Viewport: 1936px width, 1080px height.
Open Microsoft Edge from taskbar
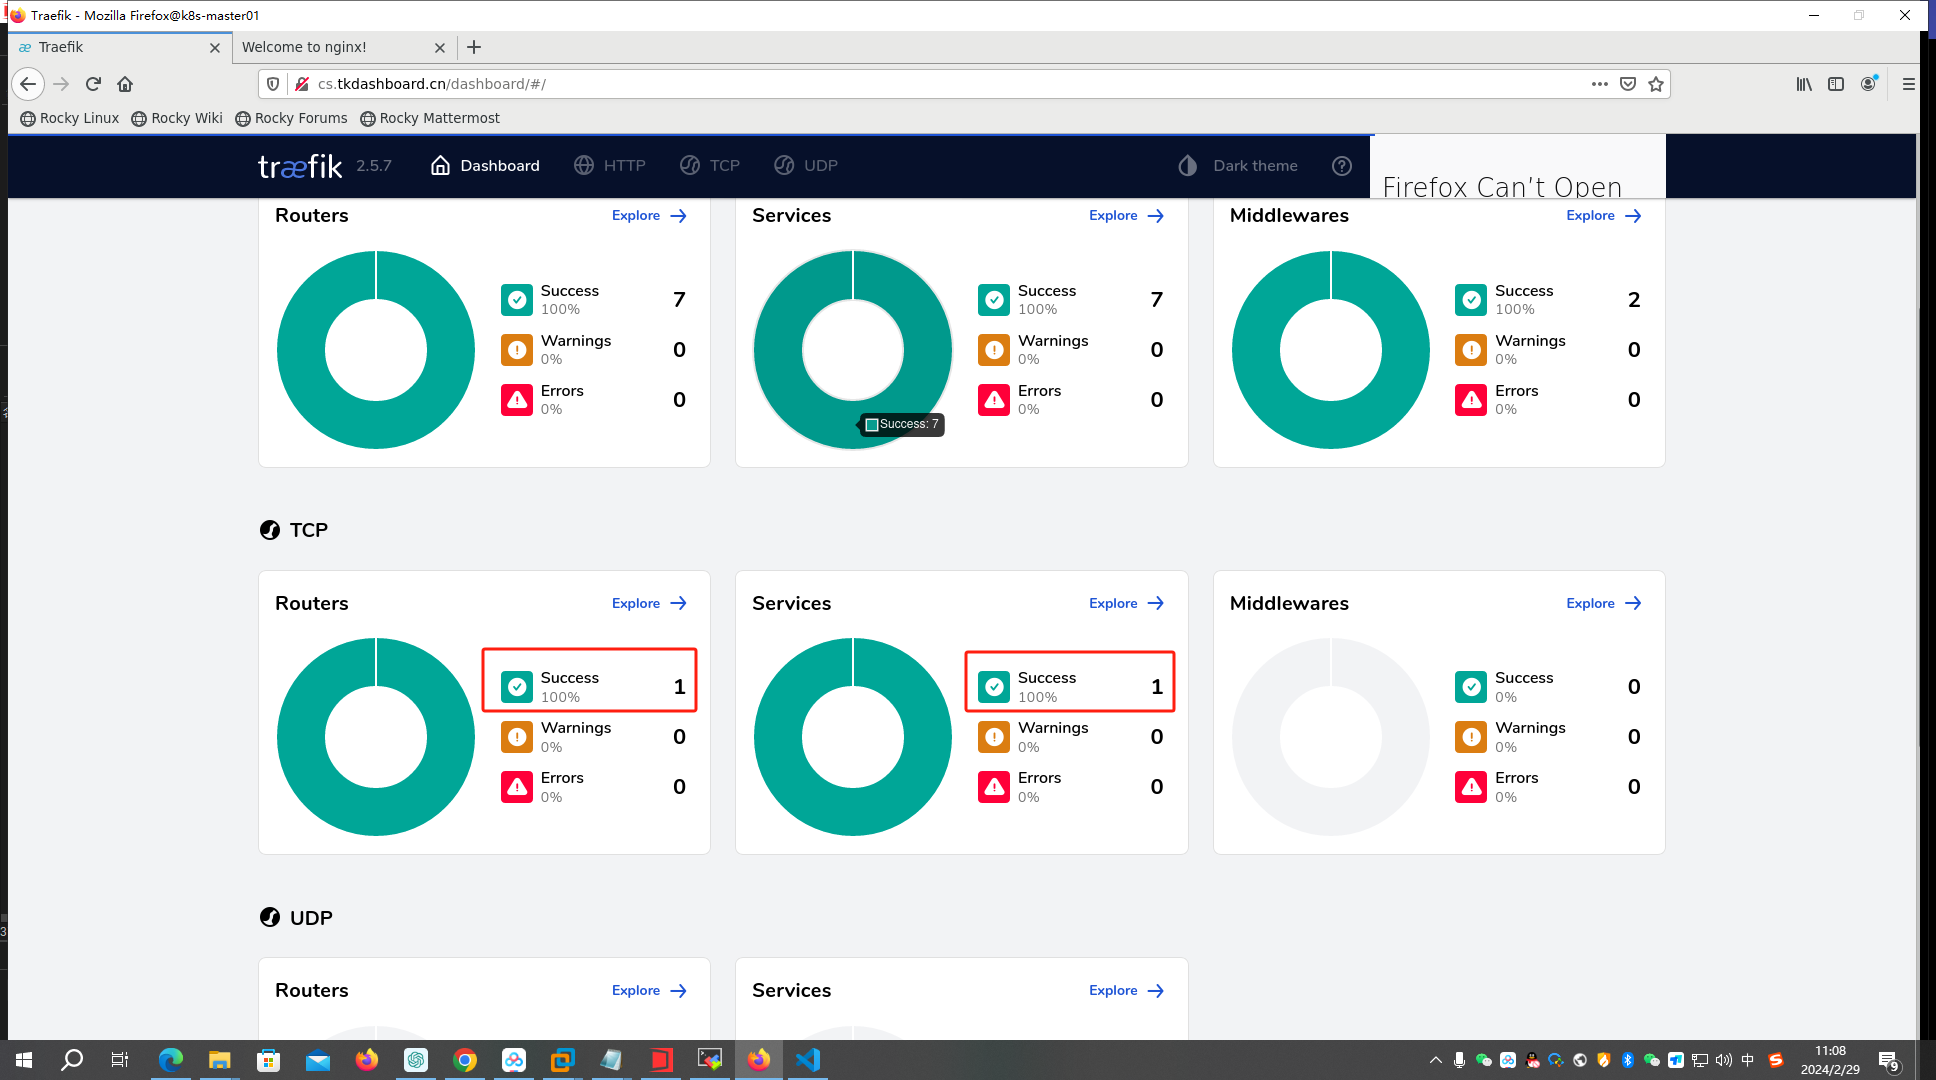tap(171, 1060)
